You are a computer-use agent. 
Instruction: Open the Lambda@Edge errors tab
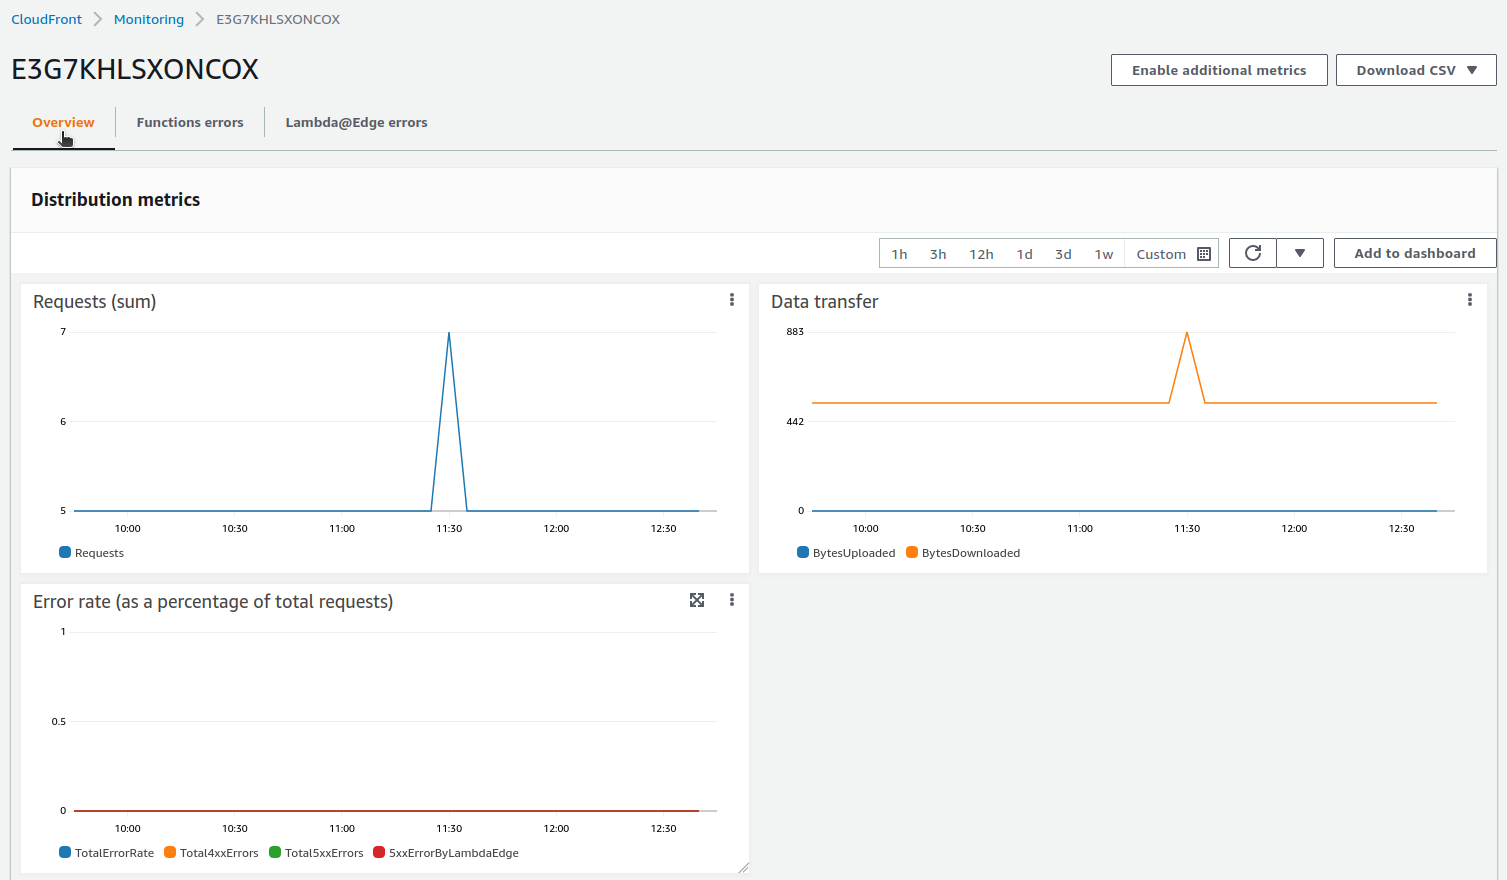[356, 122]
